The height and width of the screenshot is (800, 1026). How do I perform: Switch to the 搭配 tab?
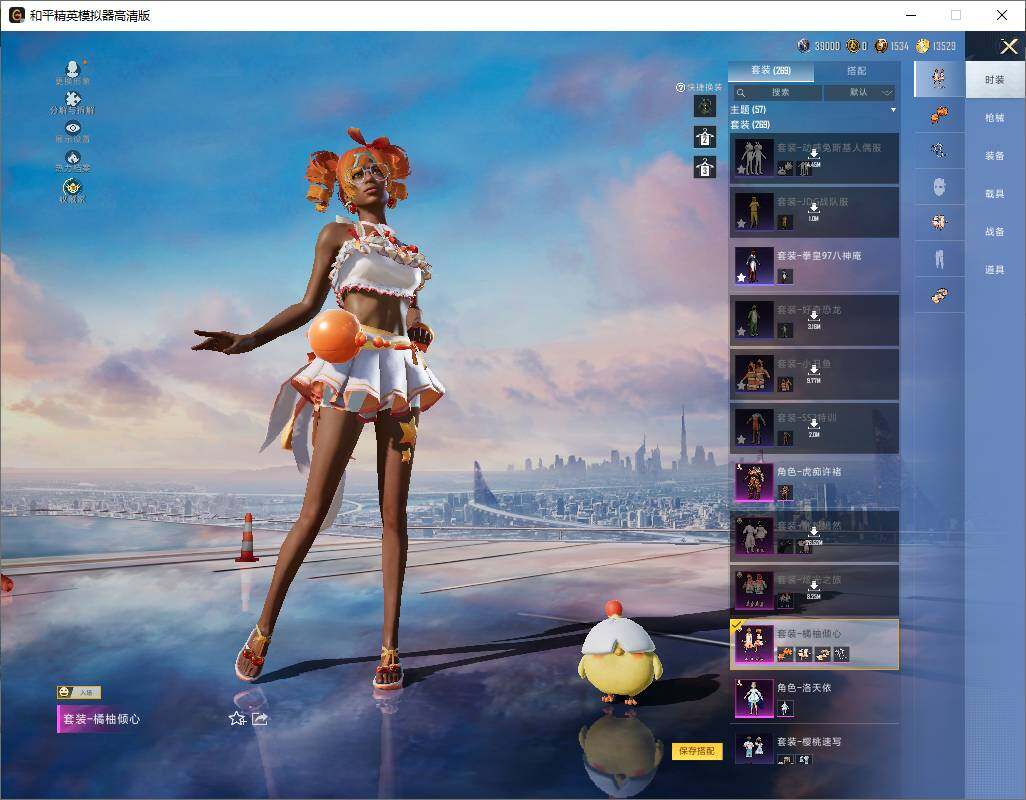click(x=856, y=71)
